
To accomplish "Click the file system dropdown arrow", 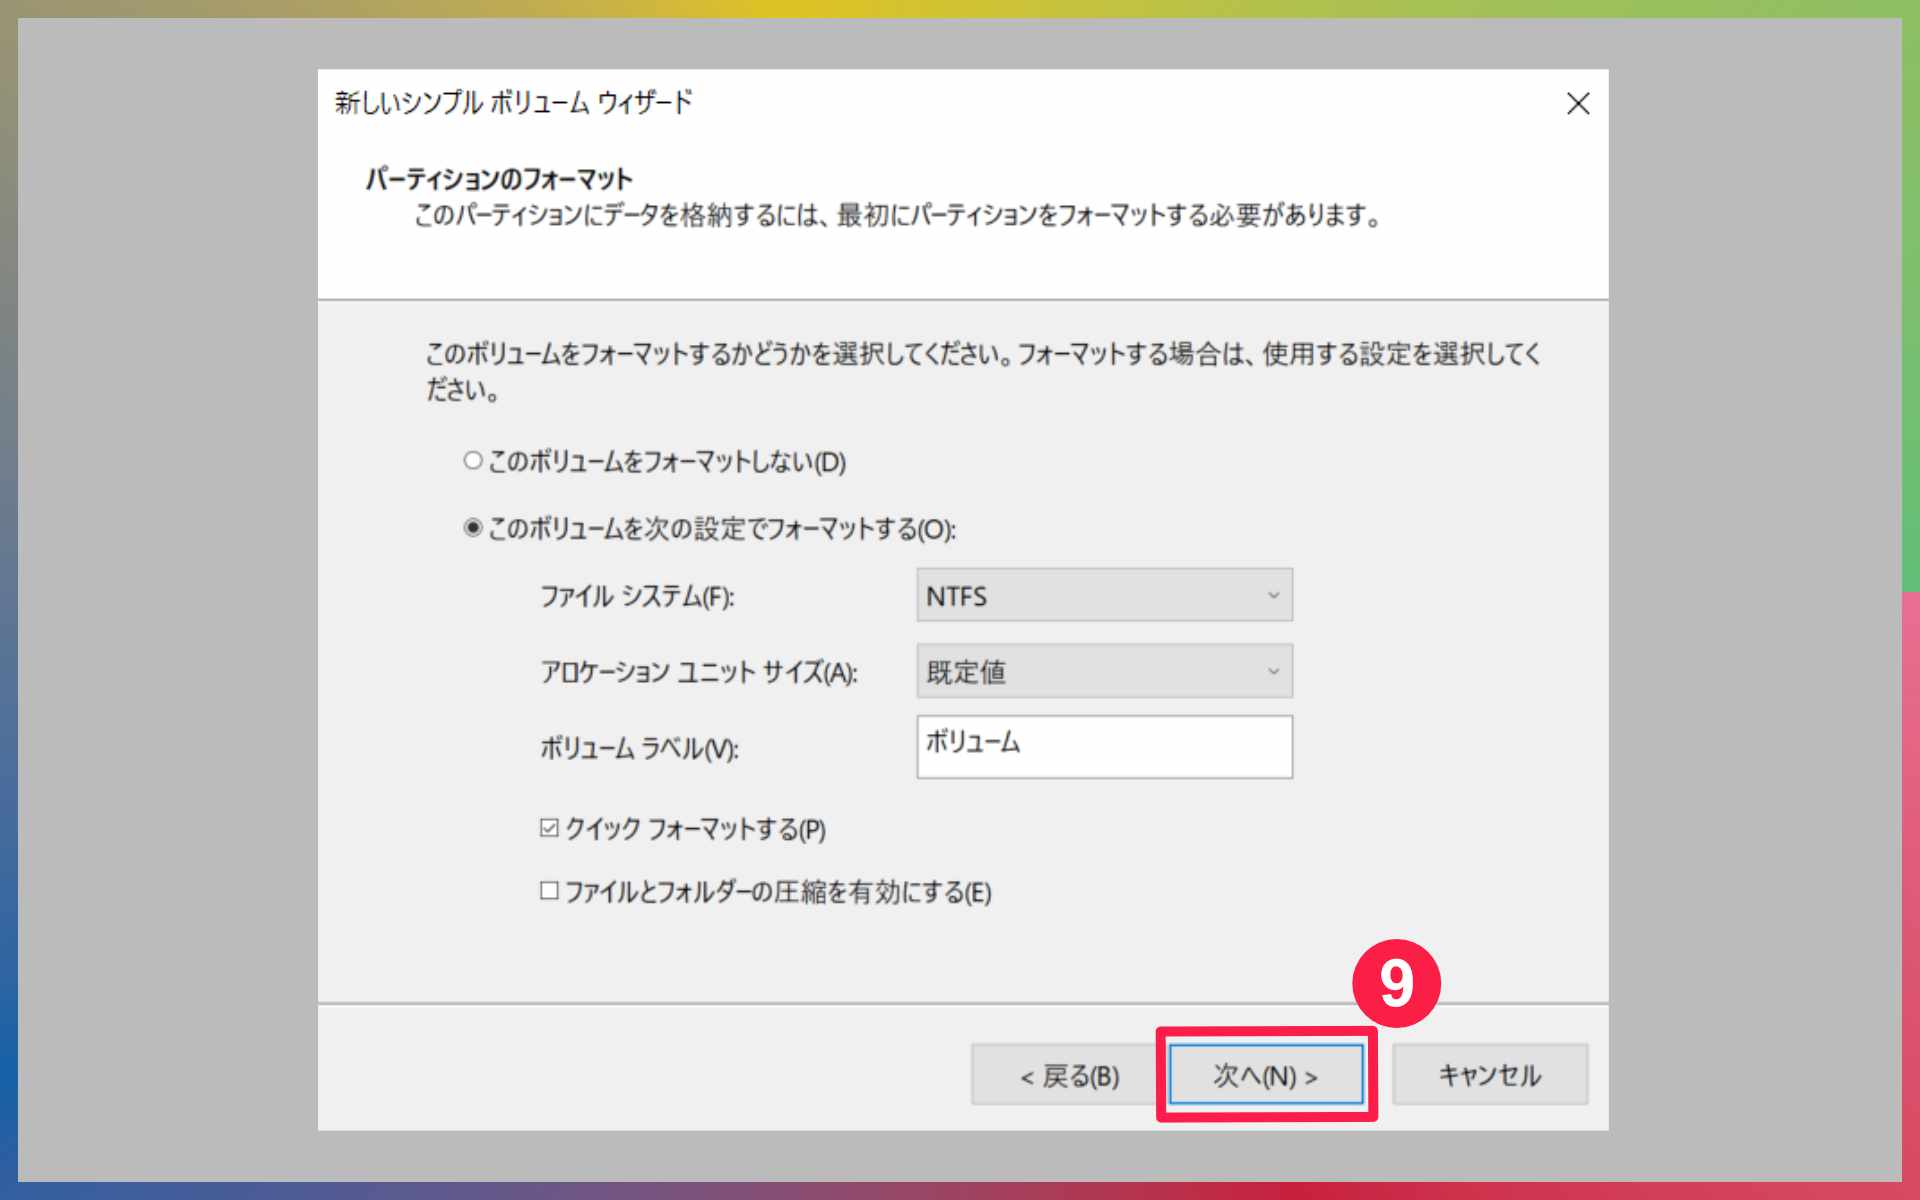I will (x=1273, y=596).
